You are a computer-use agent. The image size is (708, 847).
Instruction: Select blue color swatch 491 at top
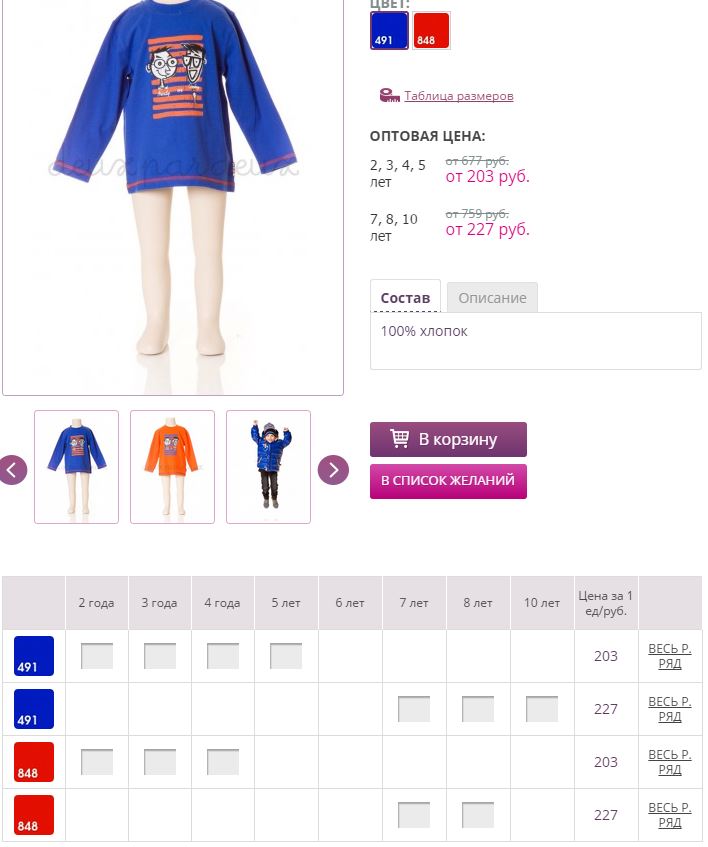pos(389,30)
